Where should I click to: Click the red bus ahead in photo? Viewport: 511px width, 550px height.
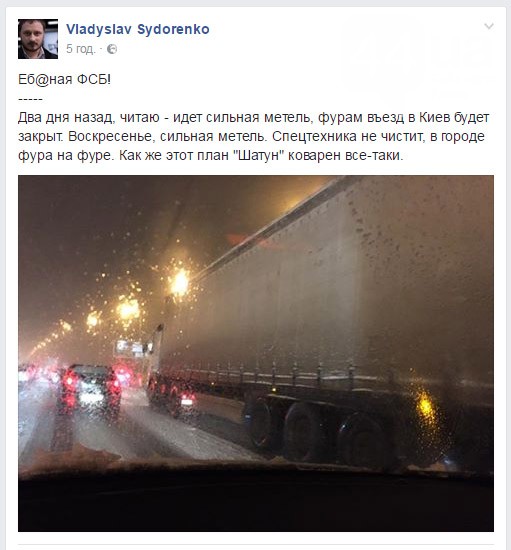click(x=129, y=361)
